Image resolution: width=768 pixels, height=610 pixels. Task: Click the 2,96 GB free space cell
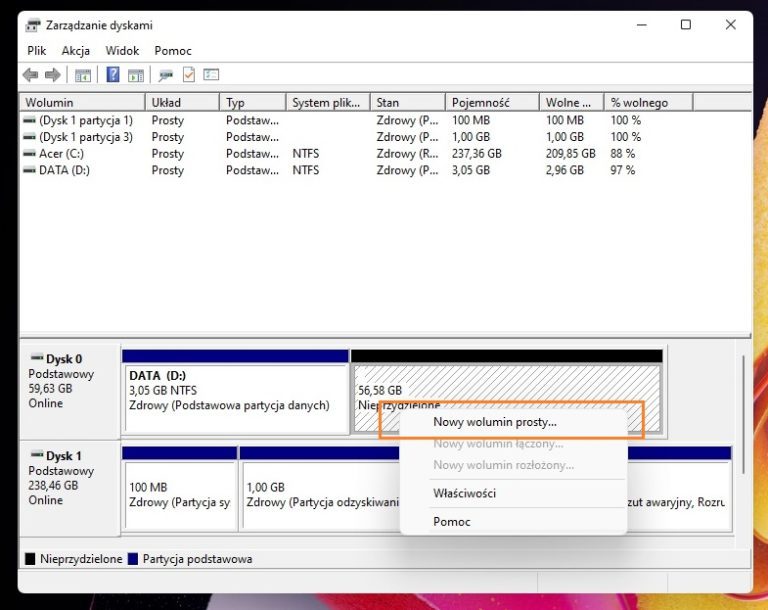565,170
